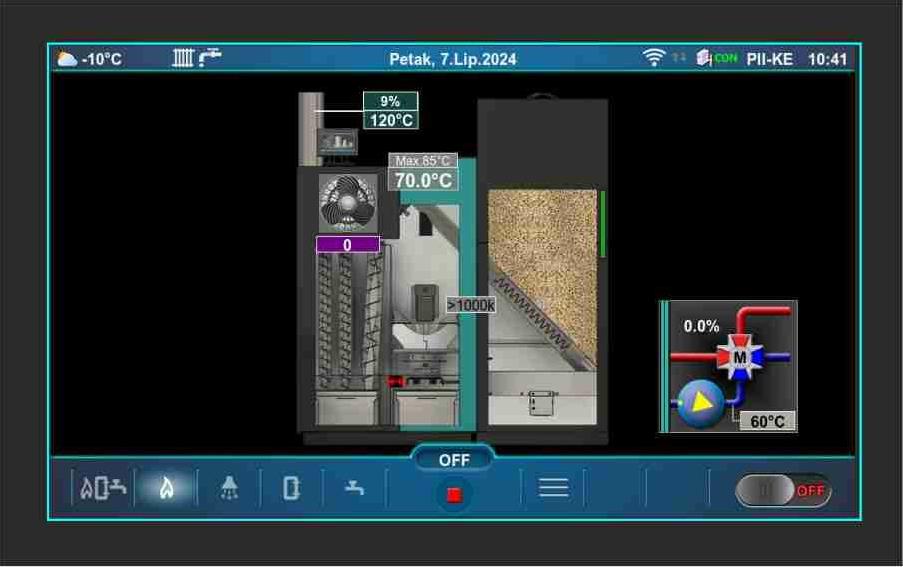The image size is (903, 567).
Task: Toggle the main OFF power switch
Action: [783, 490]
